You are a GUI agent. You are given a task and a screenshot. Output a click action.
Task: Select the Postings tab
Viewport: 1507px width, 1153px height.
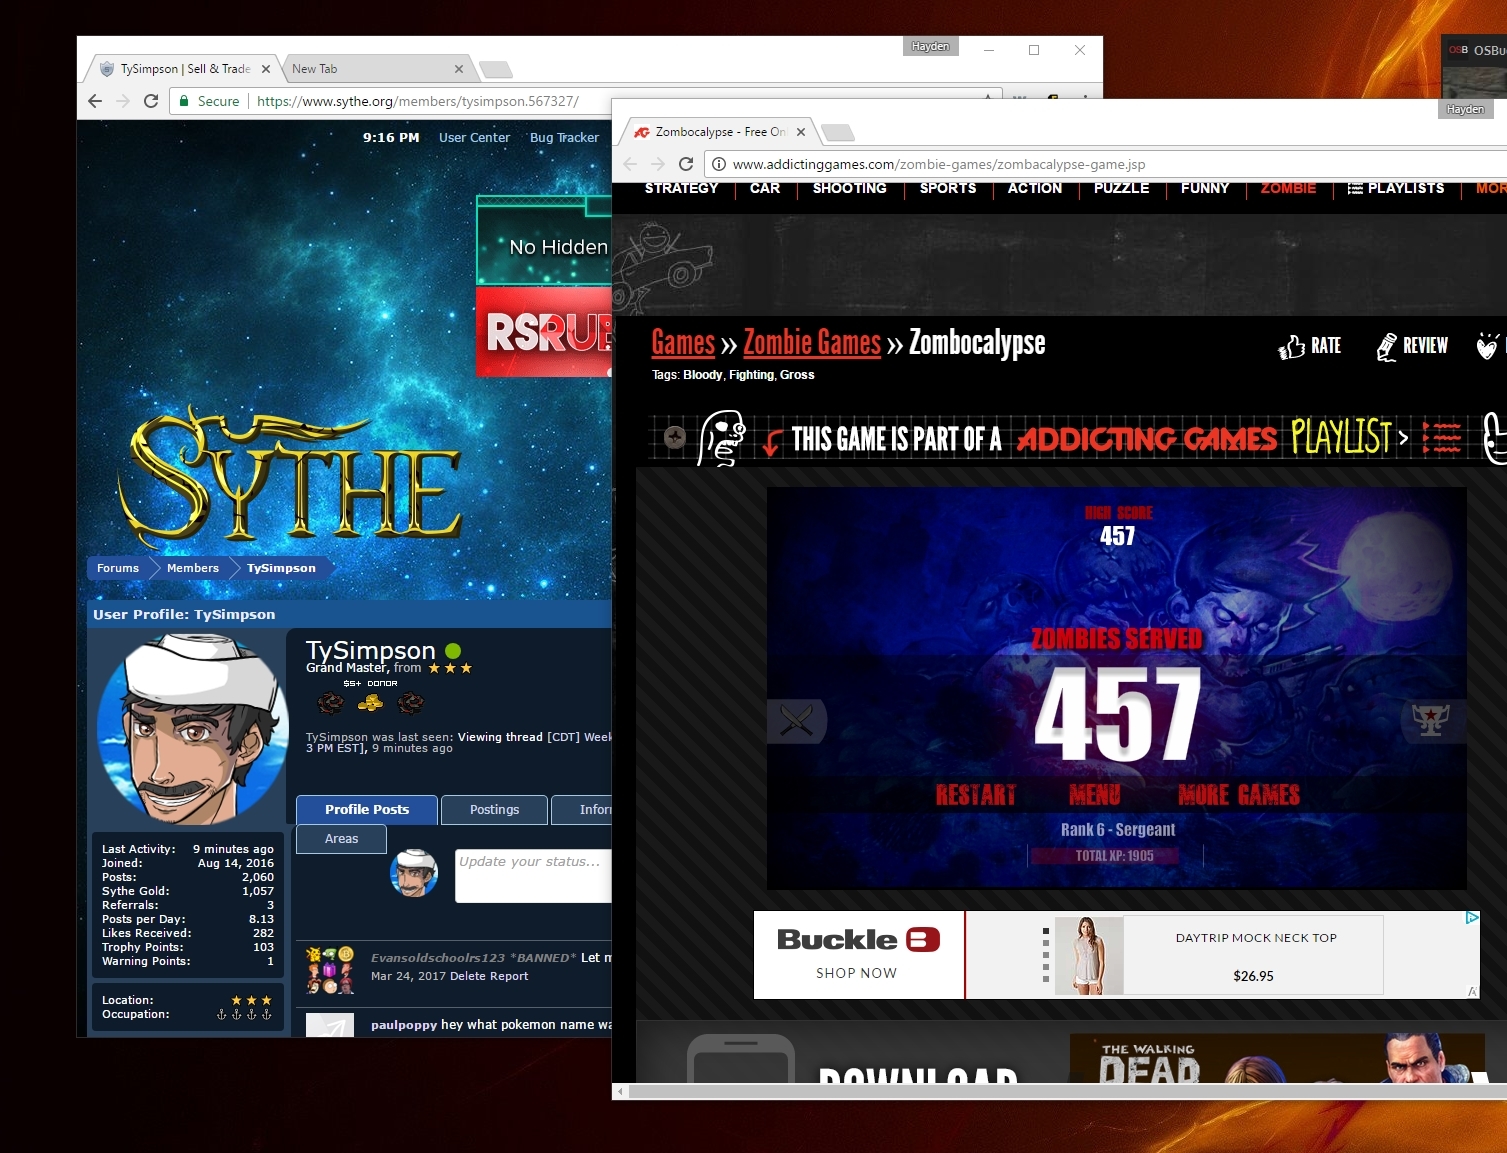pyautogui.click(x=494, y=810)
